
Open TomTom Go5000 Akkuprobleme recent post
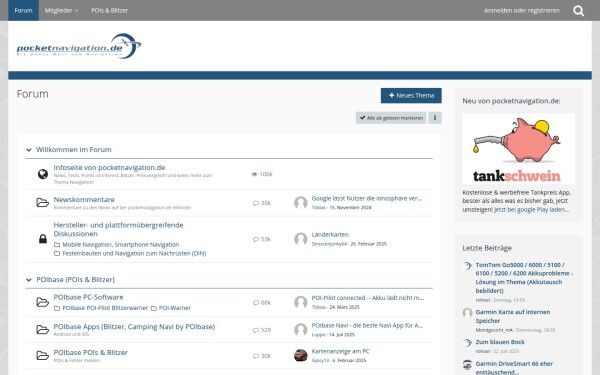point(524,278)
